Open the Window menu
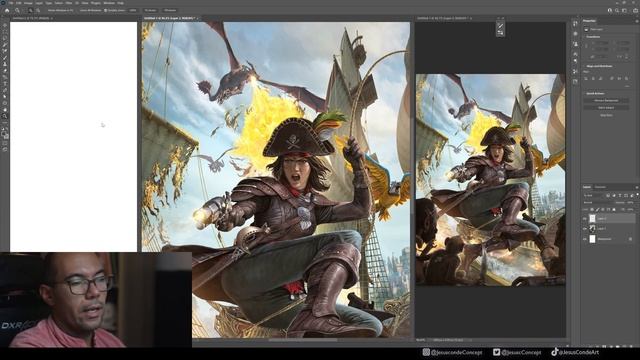 tap(109, 3)
